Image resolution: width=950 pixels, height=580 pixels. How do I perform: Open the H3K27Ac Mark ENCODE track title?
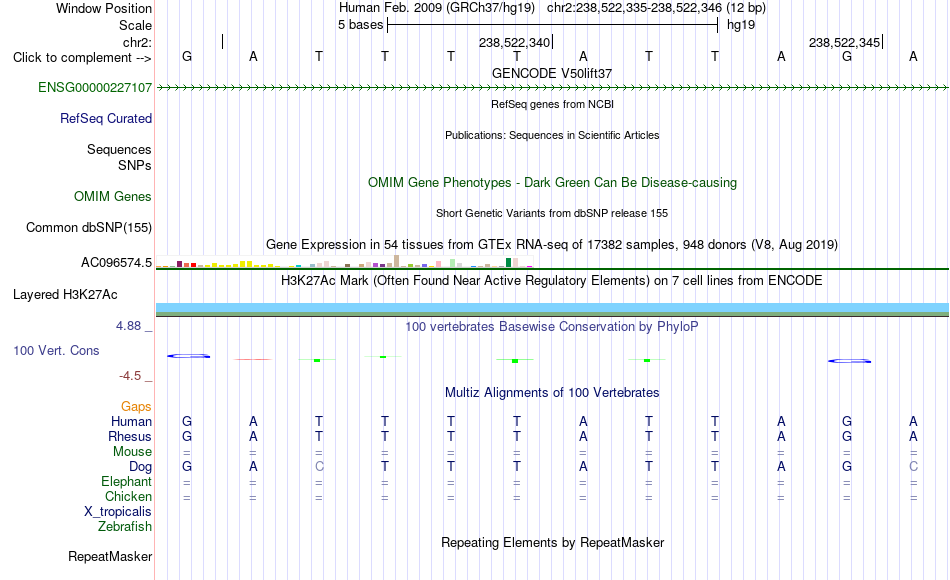[x=552, y=281]
